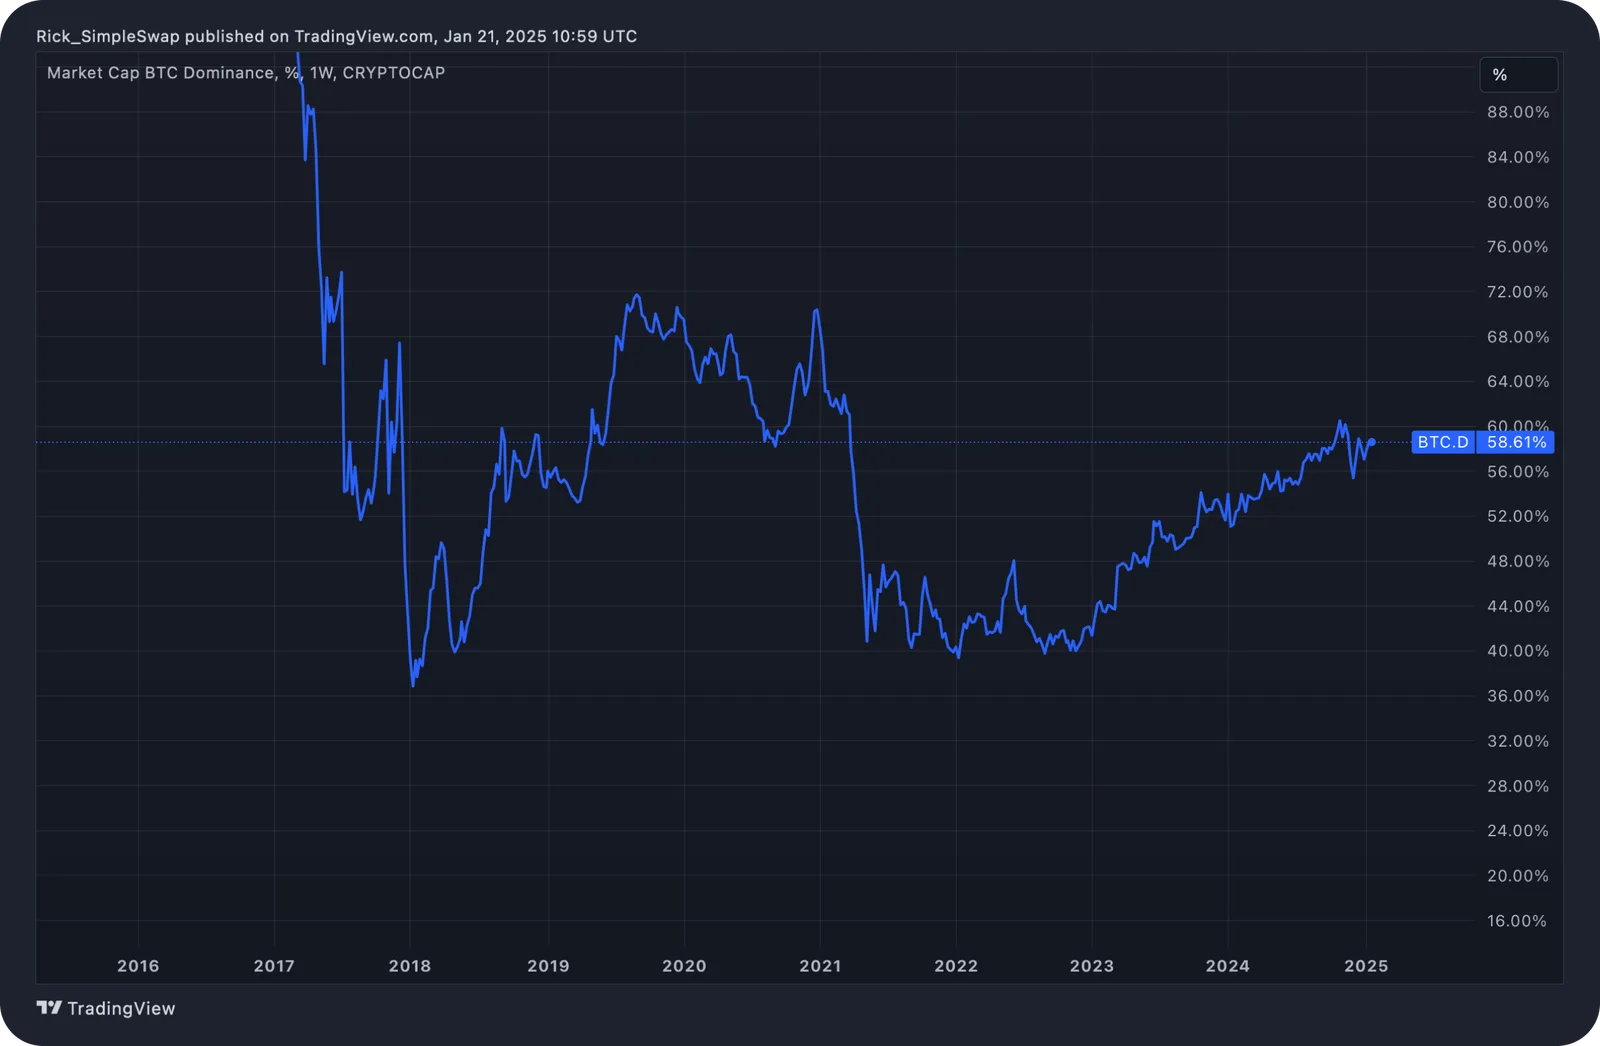Click the 52.00% price scale label
Screen dimensions: 1600x1046
tap(1518, 517)
